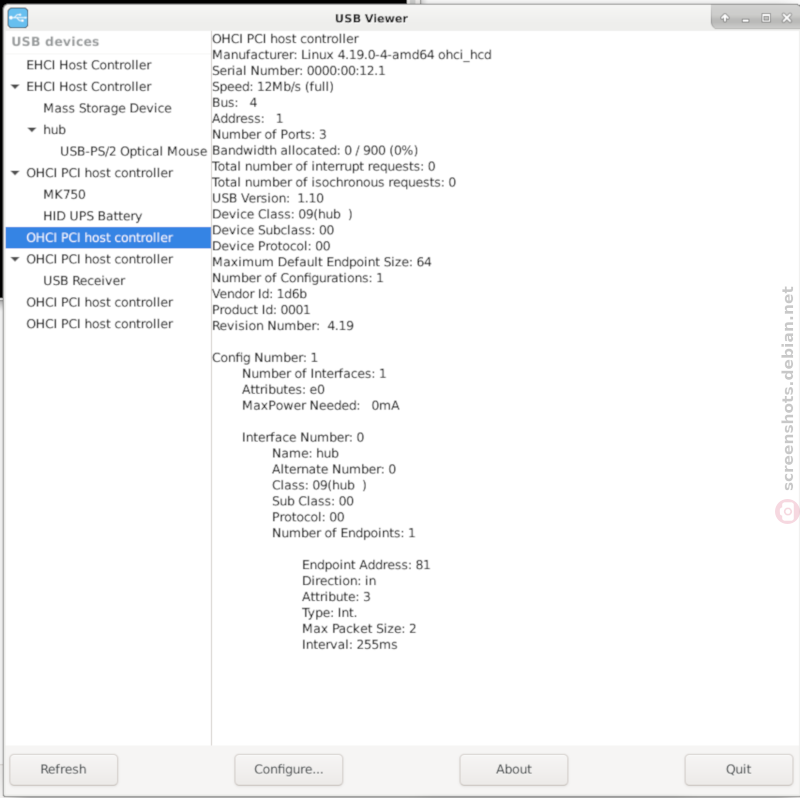Minimize the USB Viewer window
Image resolution: width=800 pixels, height=798 pixels.
coord(745,18)
